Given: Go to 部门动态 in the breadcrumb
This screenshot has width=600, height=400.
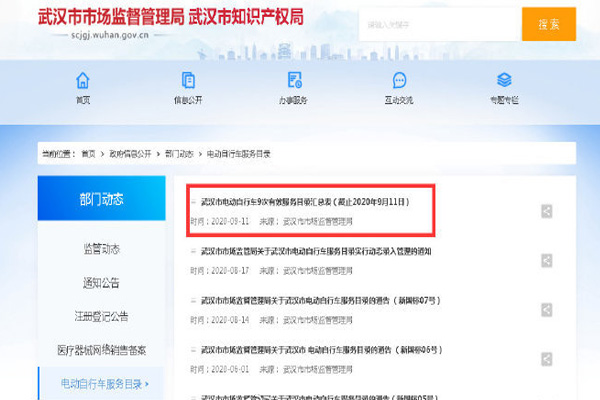Looking at the screenshot, I should tap(179, 154).
